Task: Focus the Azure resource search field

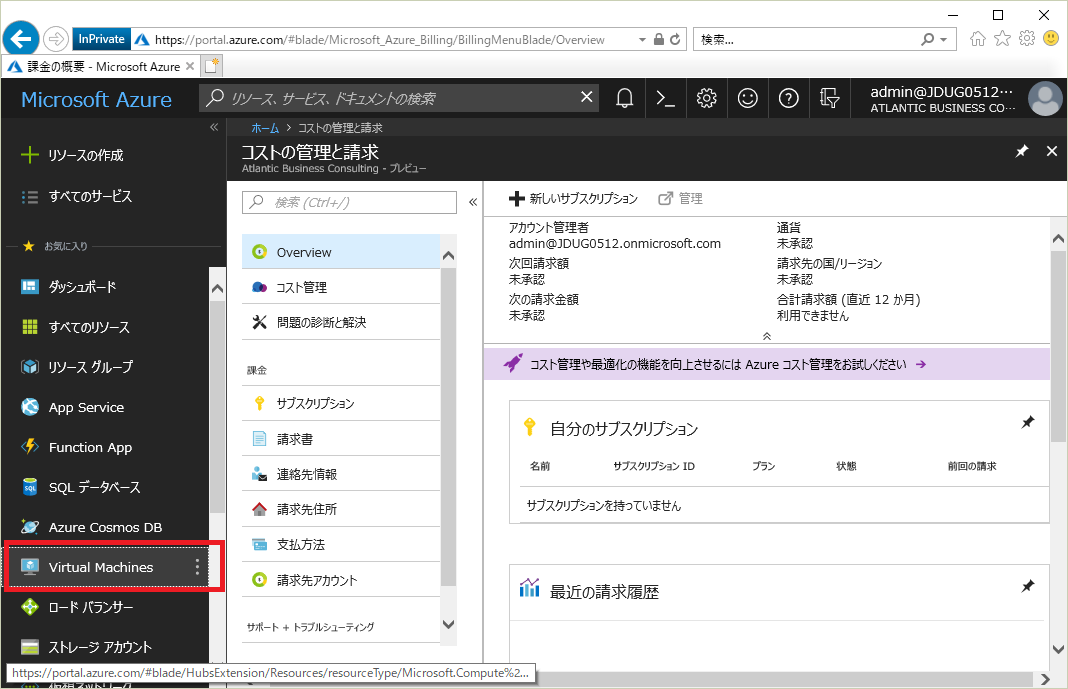Action: coord(398,98)
